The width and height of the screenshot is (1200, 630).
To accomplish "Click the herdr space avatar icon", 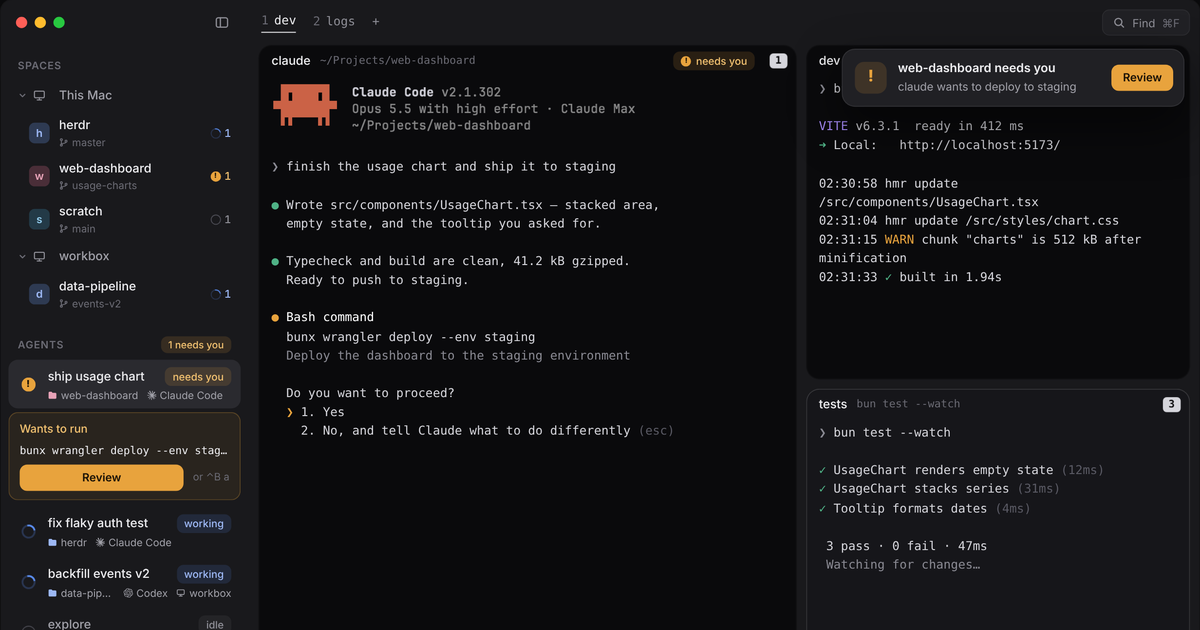I will (x=39, y=133).
